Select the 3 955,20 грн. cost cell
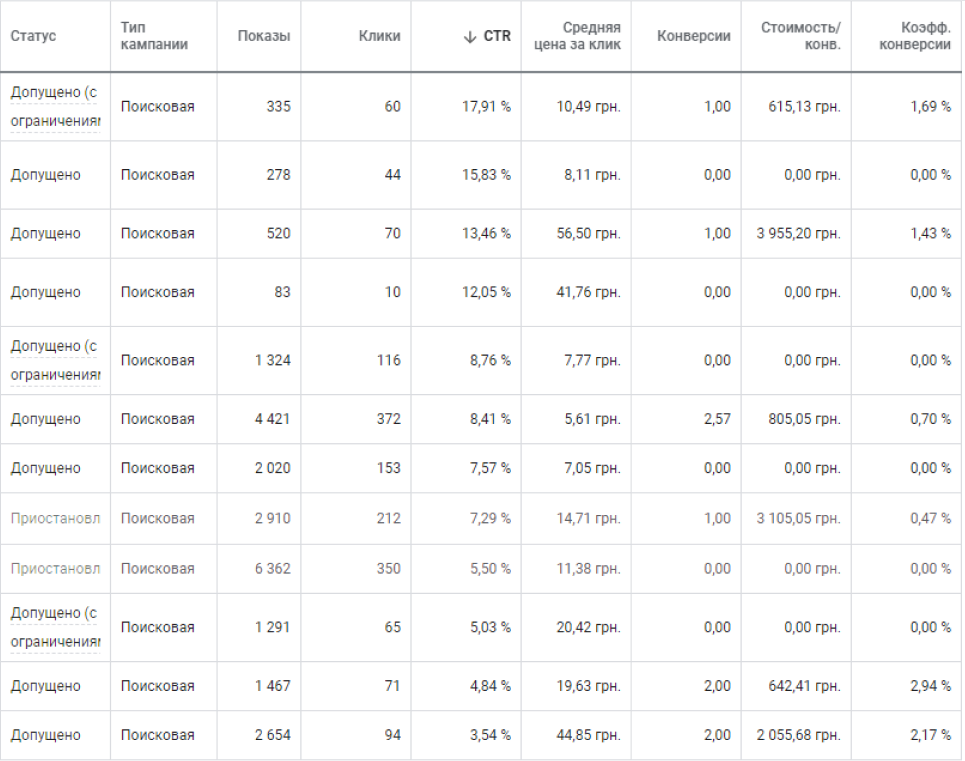This screenshot has height=761, width=965. pyautogui.click(x=798, y=234)
